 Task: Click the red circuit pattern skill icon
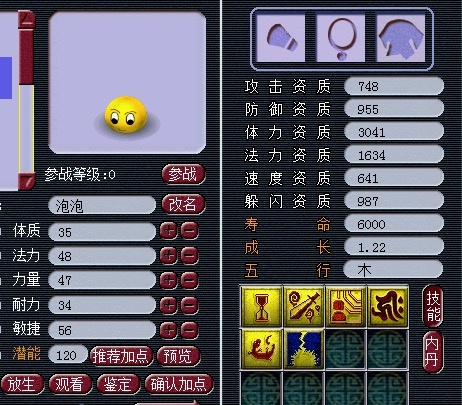coord(346,307)
